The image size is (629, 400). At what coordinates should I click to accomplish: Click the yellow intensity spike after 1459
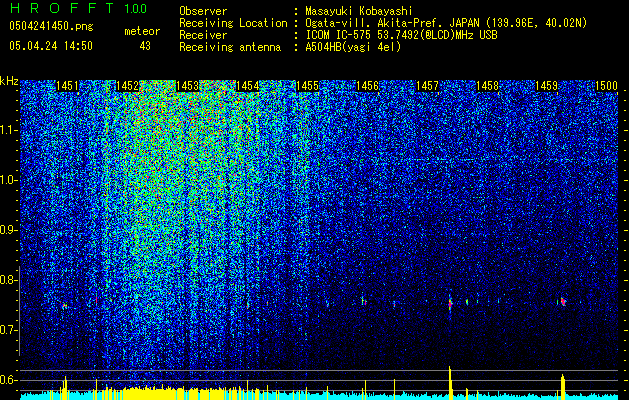click(x=563, y=387)
